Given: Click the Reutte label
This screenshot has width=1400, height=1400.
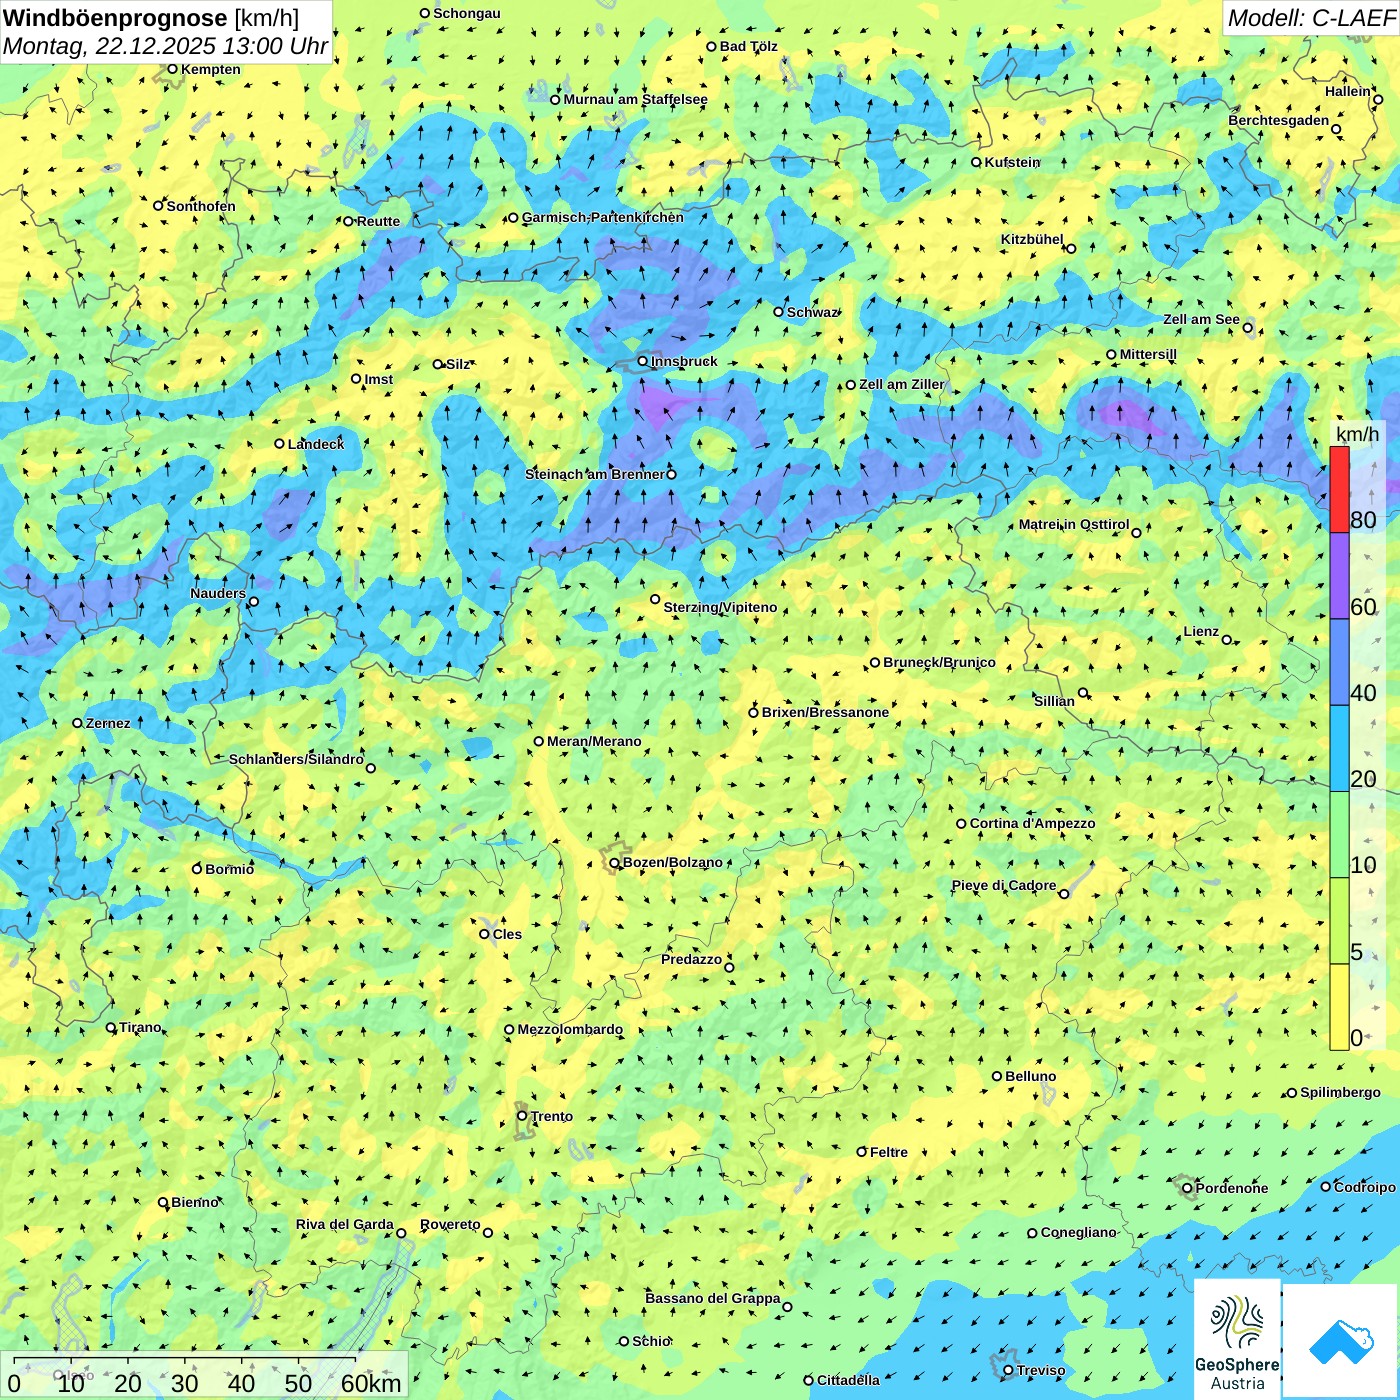Looking at the screenshot, I should 378,221.
